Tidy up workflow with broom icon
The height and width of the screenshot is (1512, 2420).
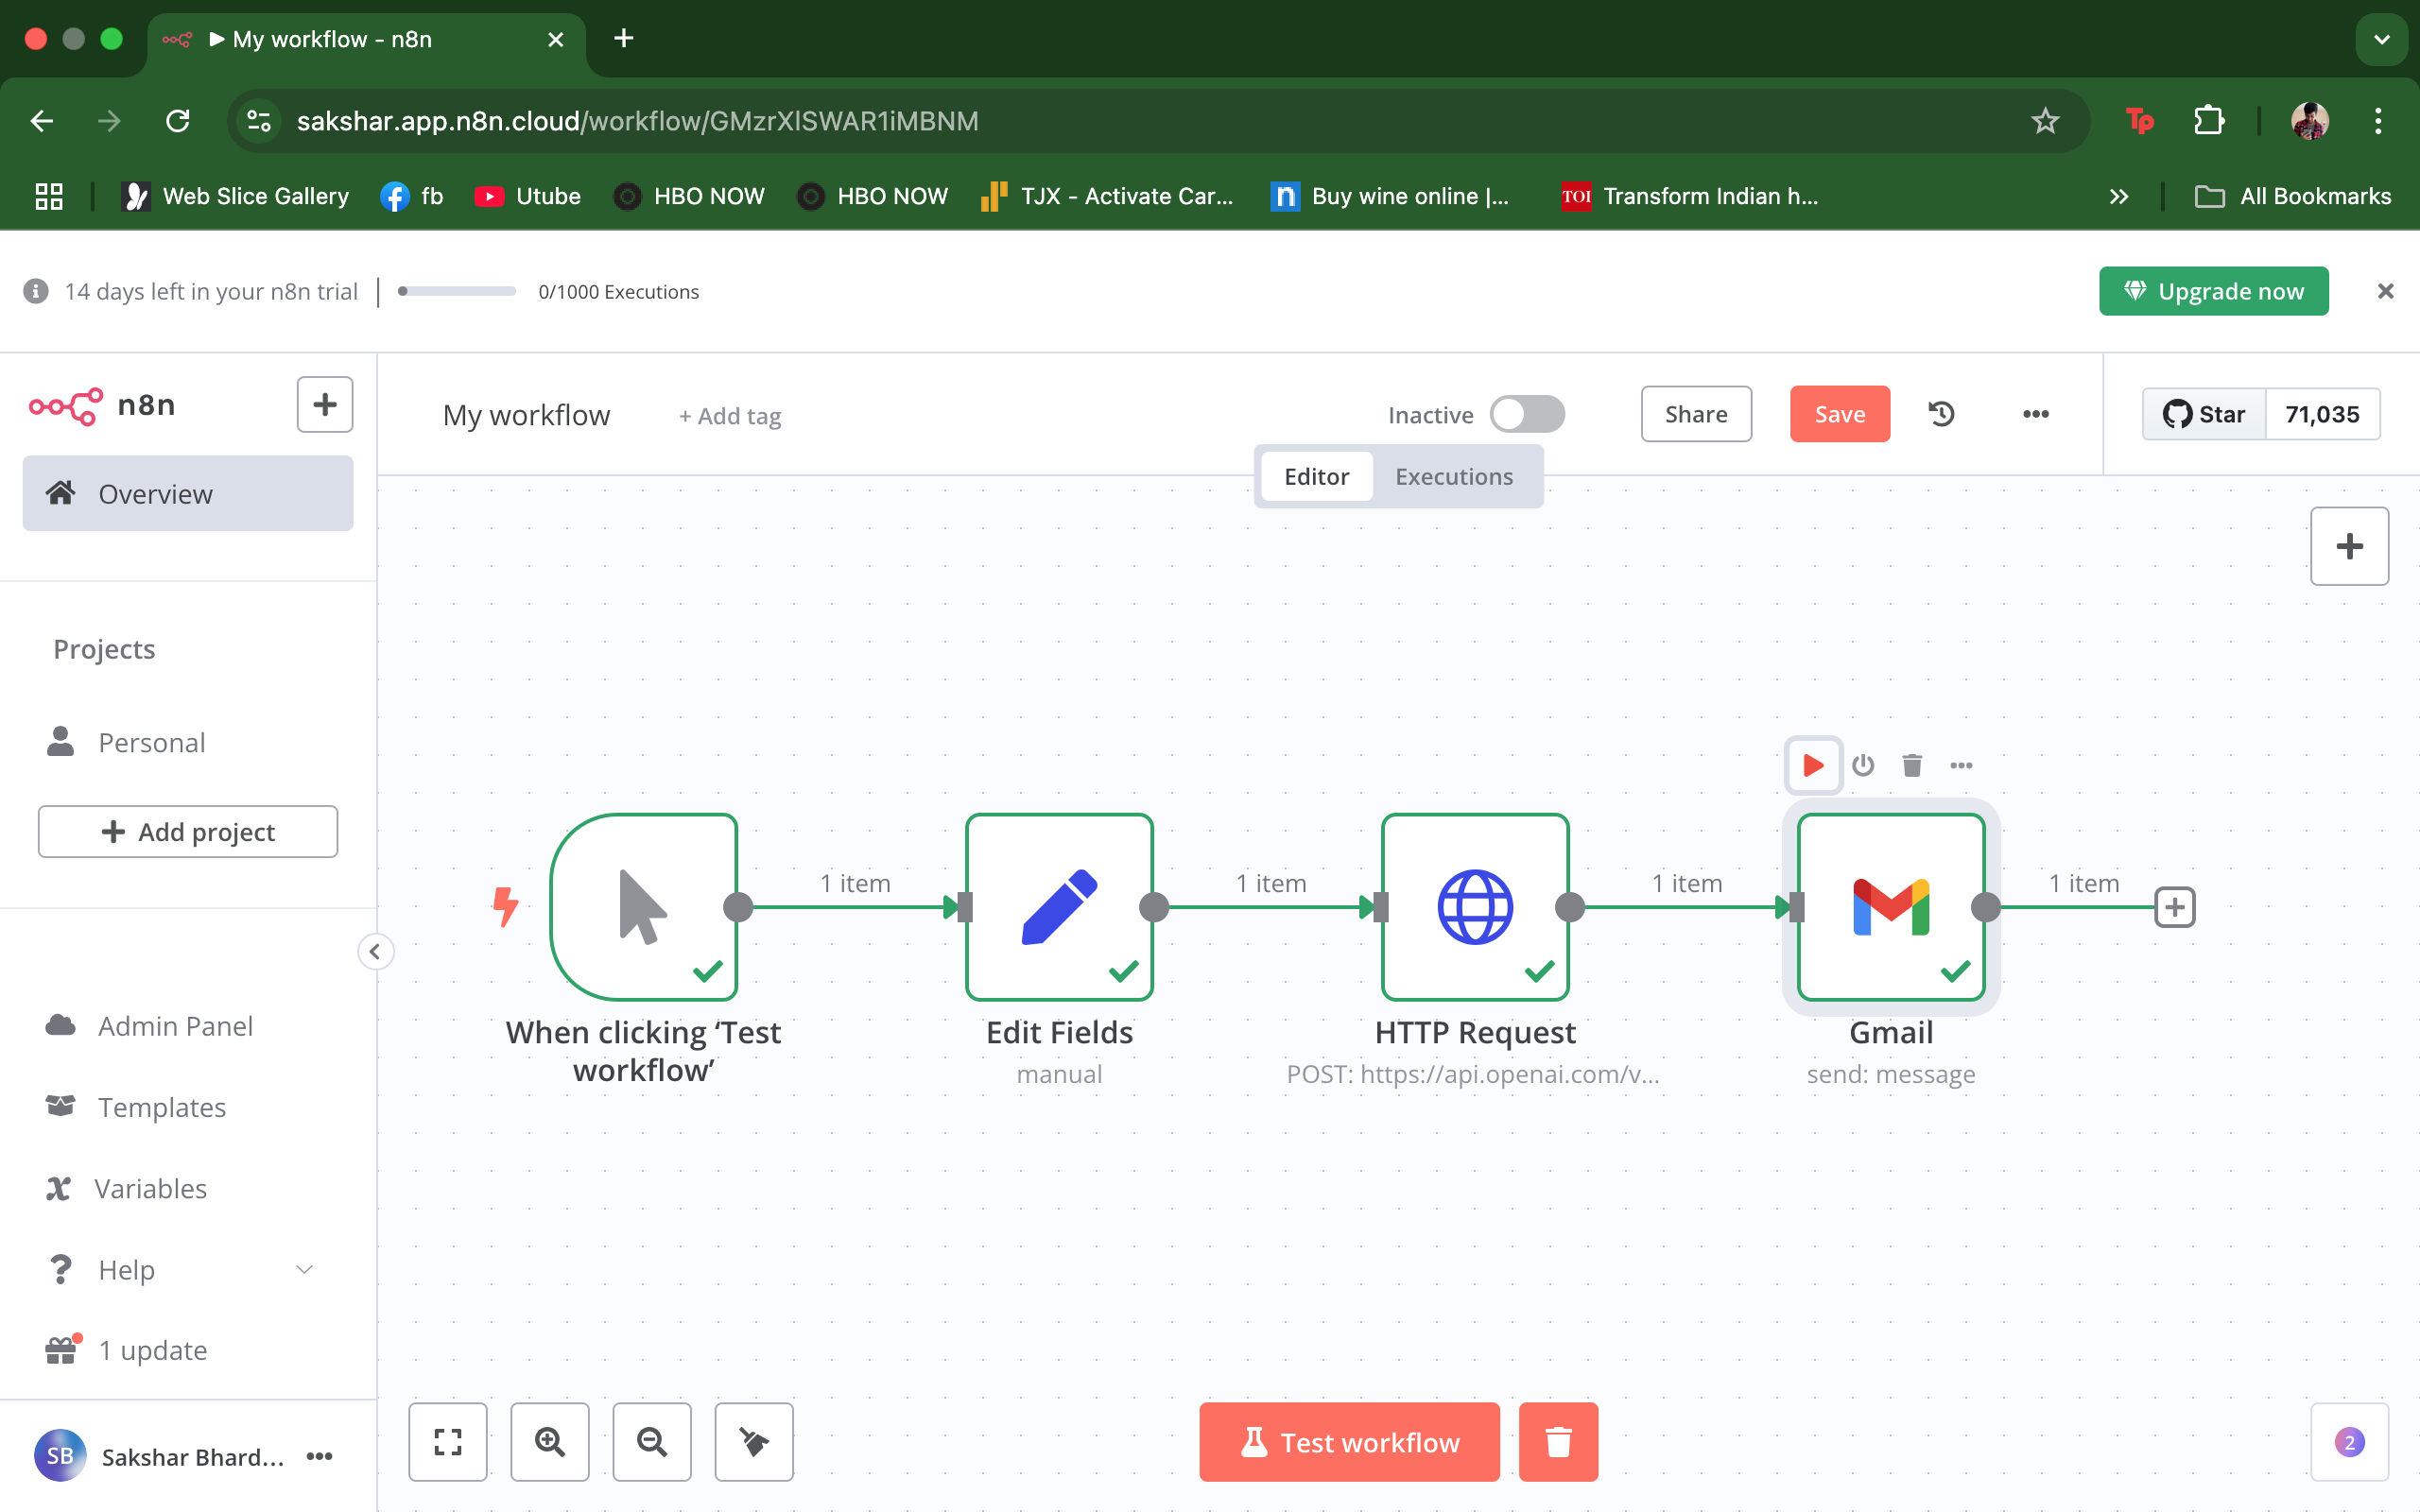coord(754,1441)
